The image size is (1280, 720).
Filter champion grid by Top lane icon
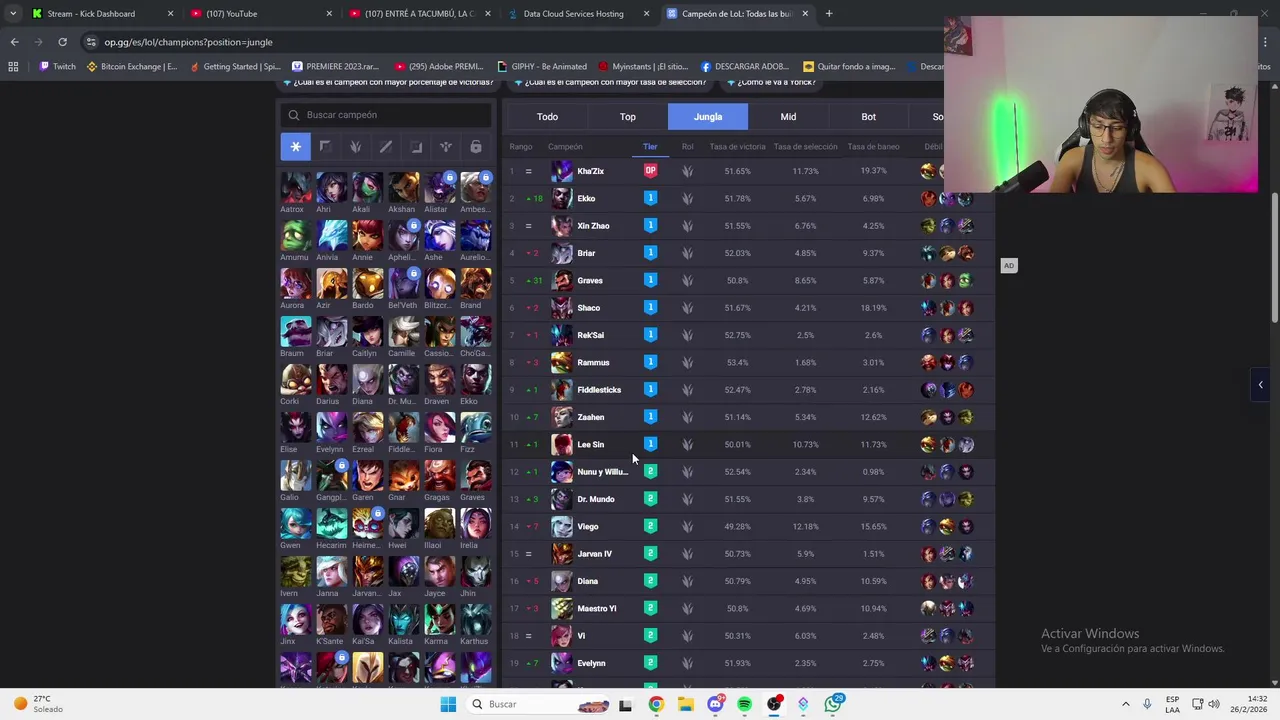click(325, 147)
